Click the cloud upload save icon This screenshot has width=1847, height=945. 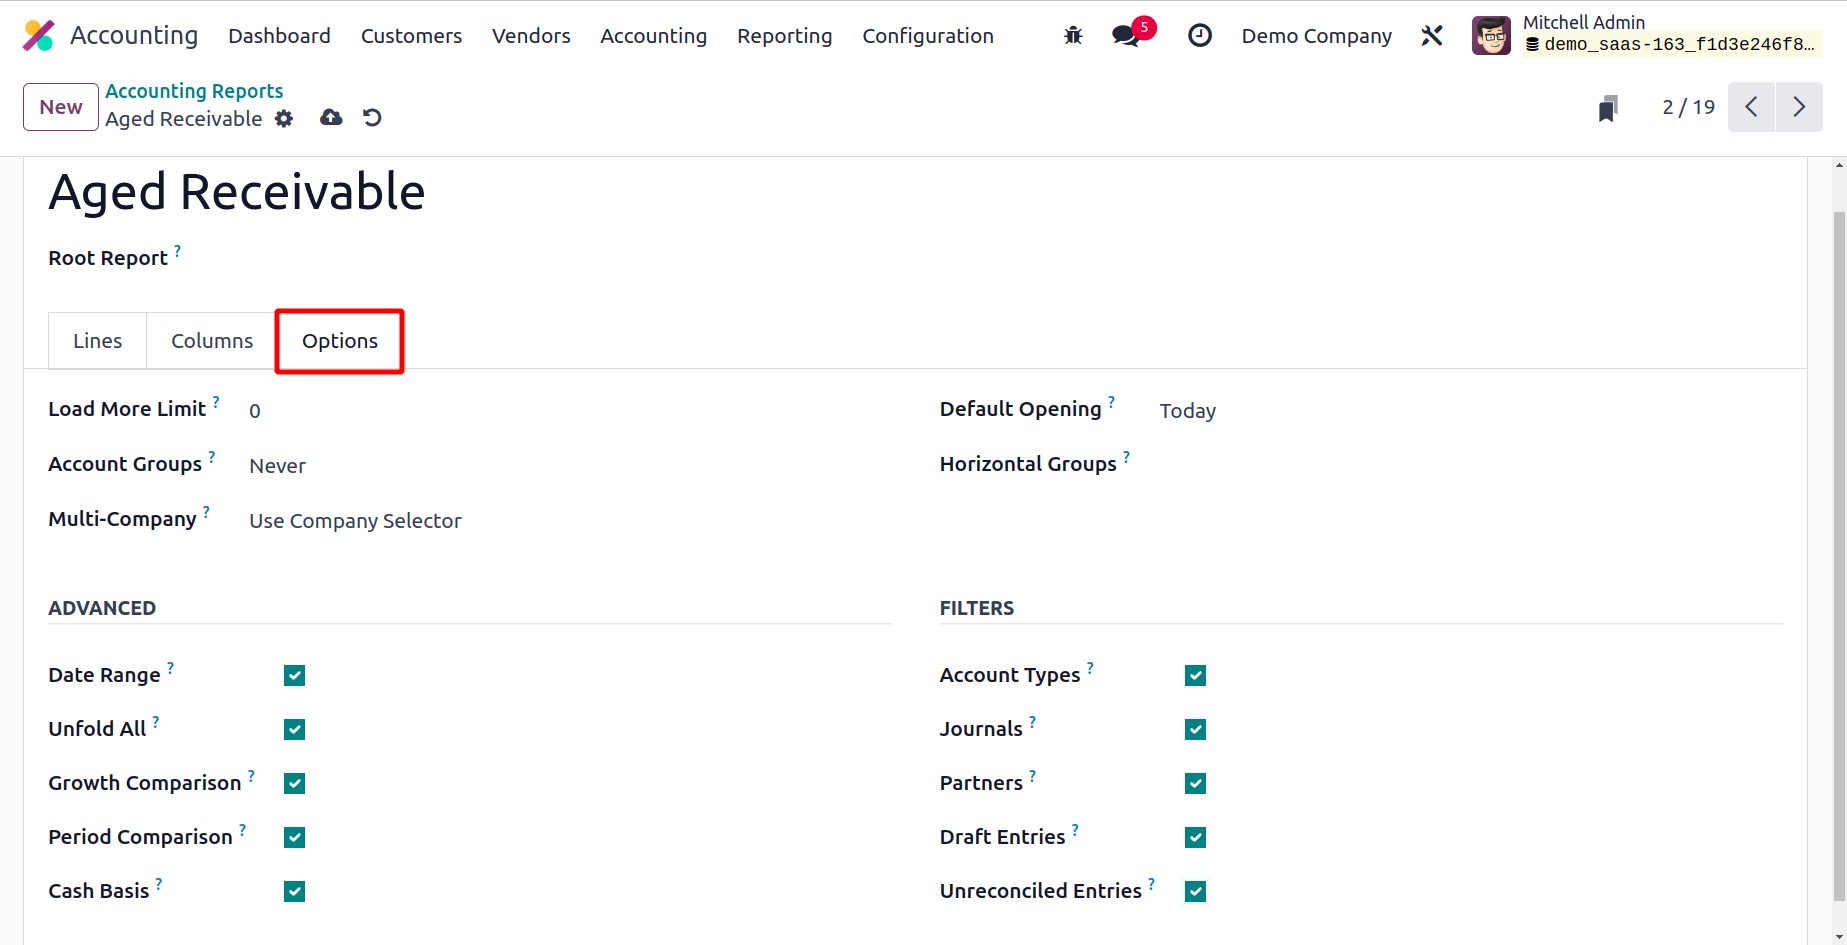pos(331,118)
